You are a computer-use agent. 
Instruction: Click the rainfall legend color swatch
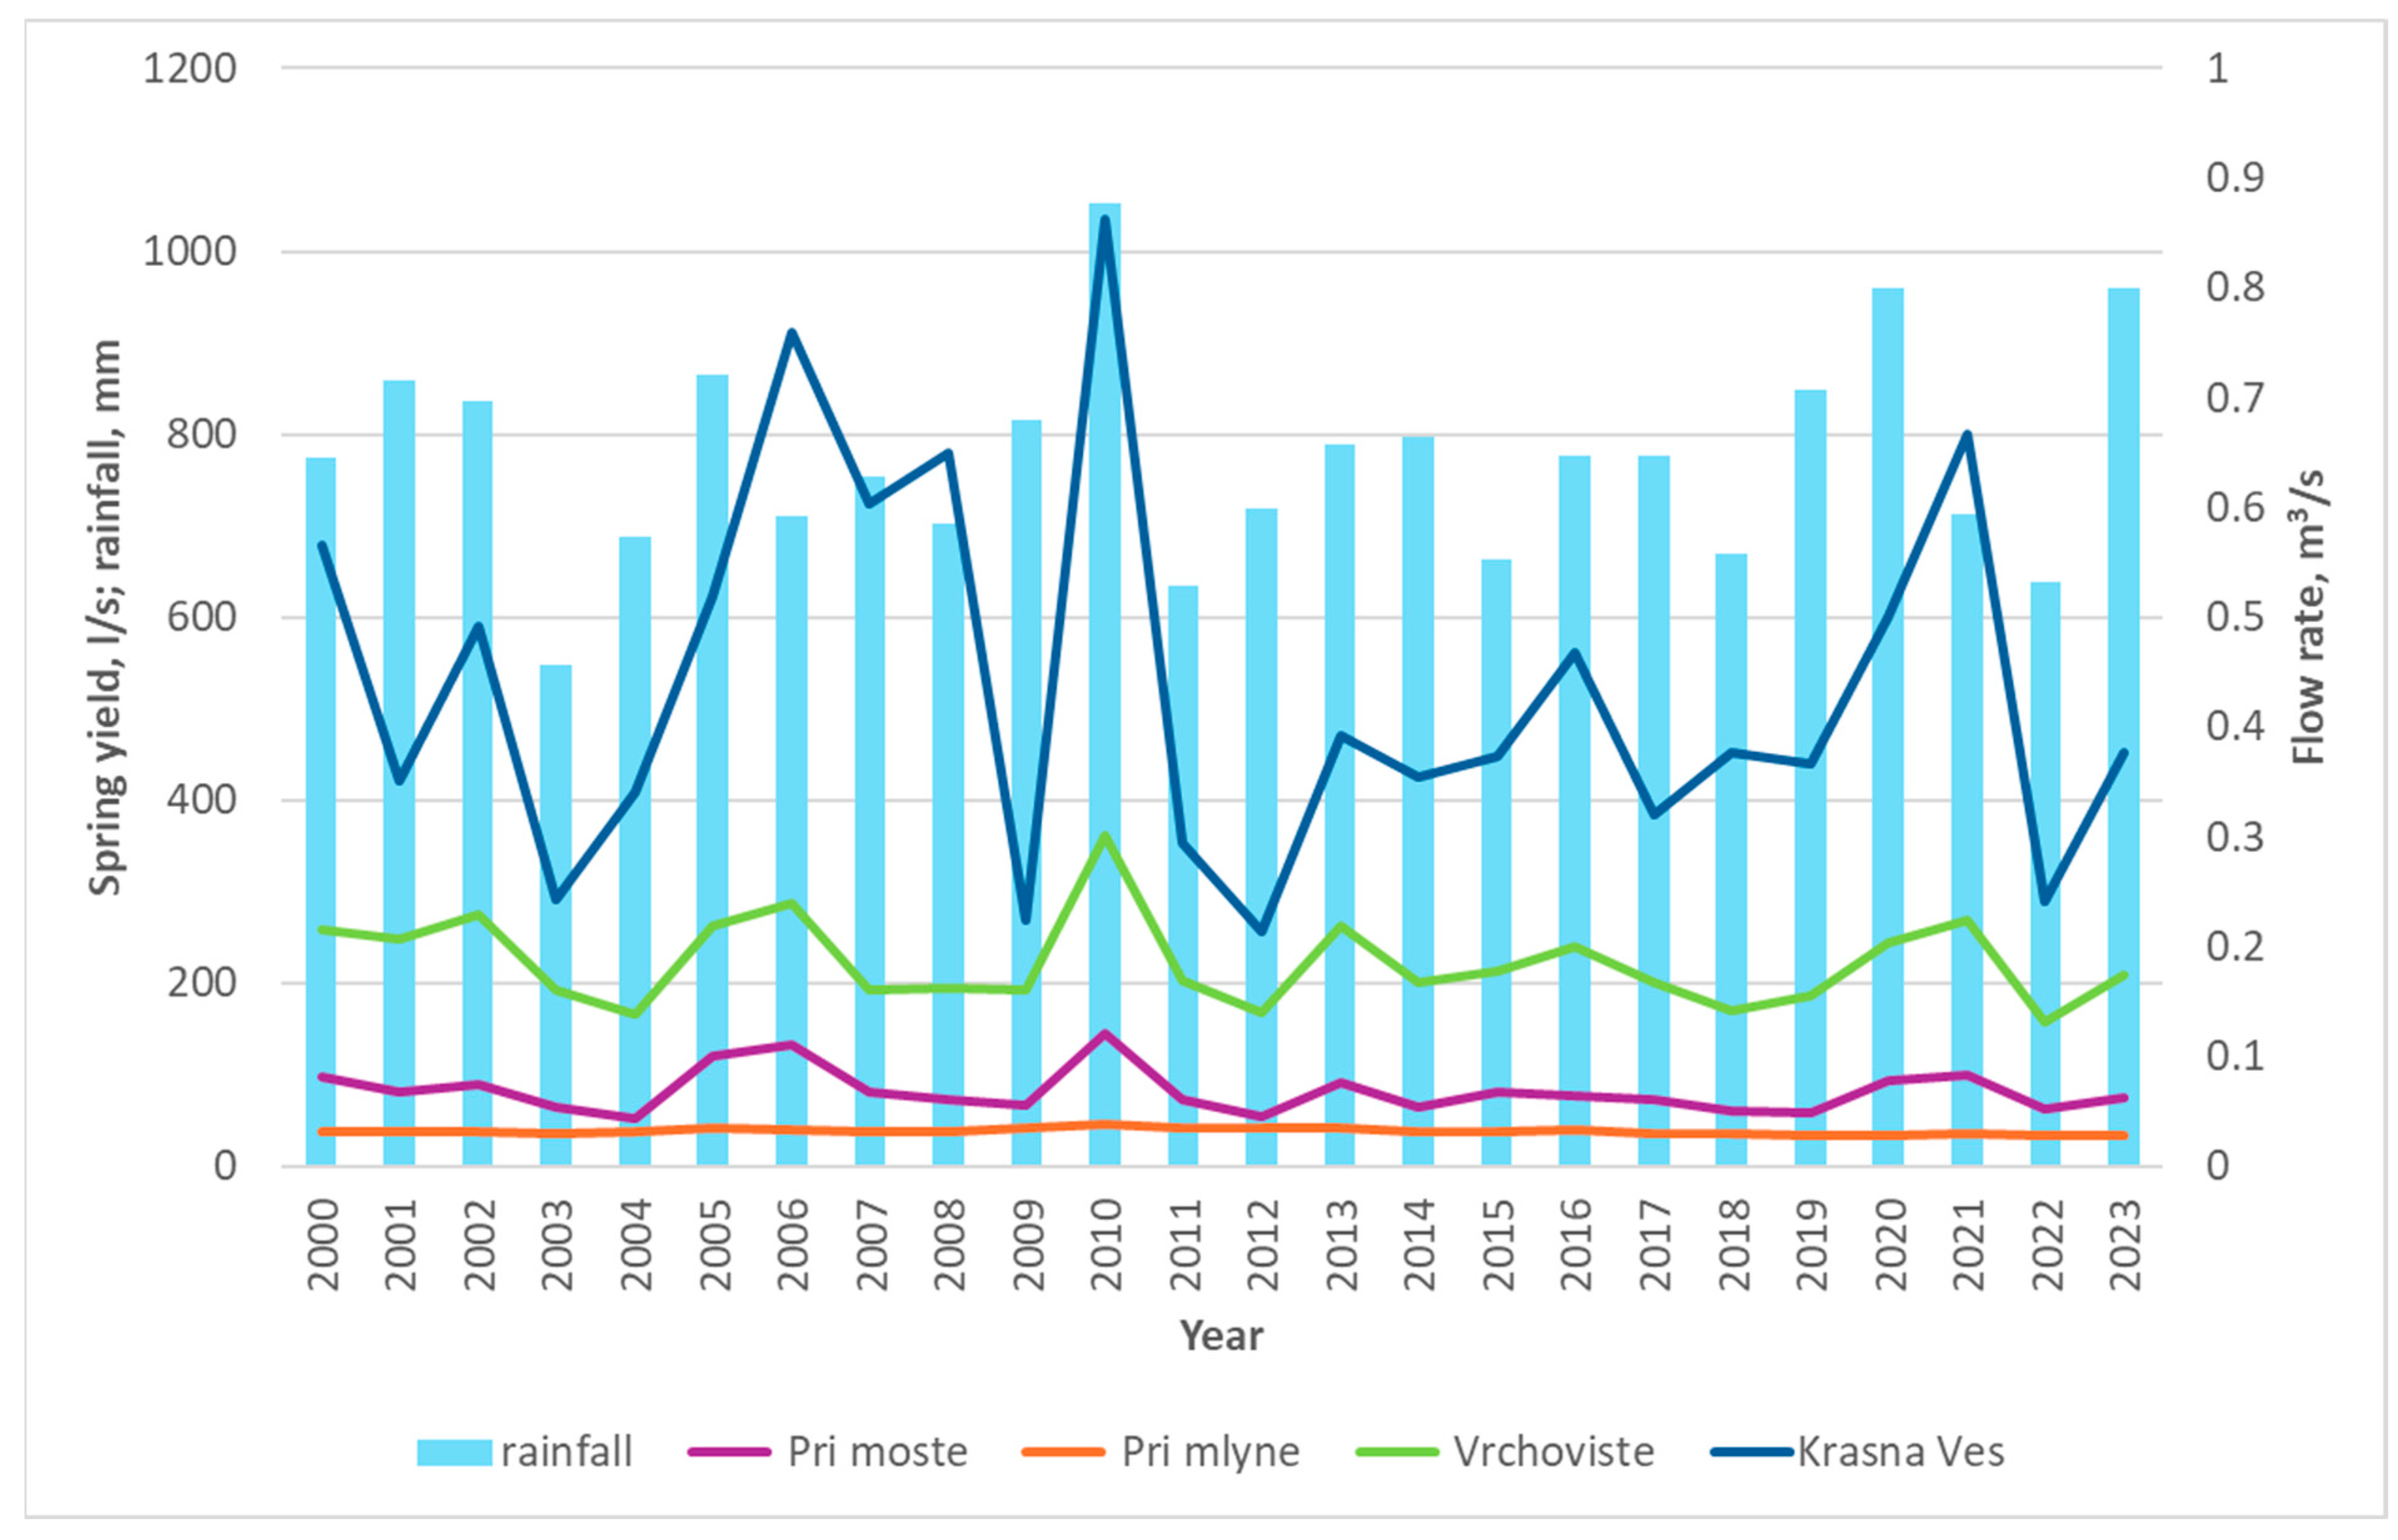point(454,1452)
